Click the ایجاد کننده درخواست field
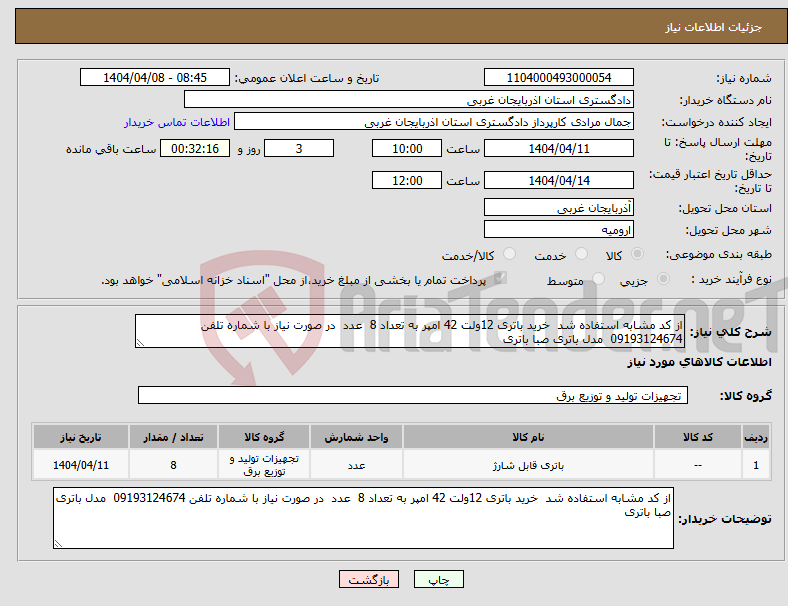This screenshot has width=788, height=606. pos(434,122)
